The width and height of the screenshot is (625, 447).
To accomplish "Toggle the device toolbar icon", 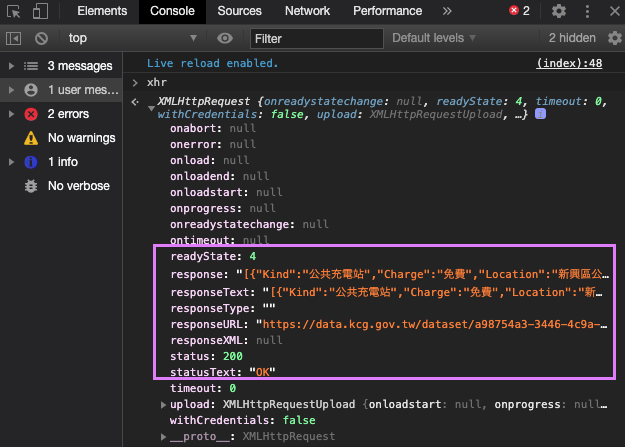I will point(40,12).
